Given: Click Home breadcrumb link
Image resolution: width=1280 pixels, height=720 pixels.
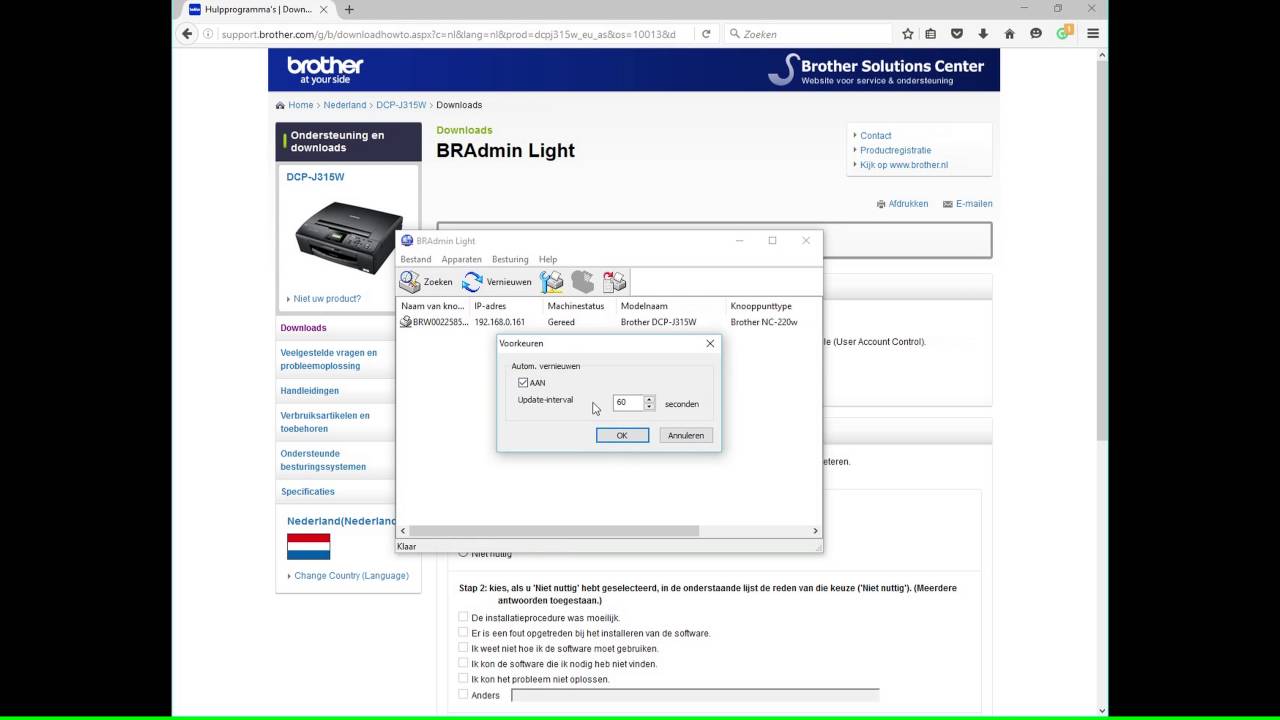Looking at the screenshot, I should [x=301, y=105].
